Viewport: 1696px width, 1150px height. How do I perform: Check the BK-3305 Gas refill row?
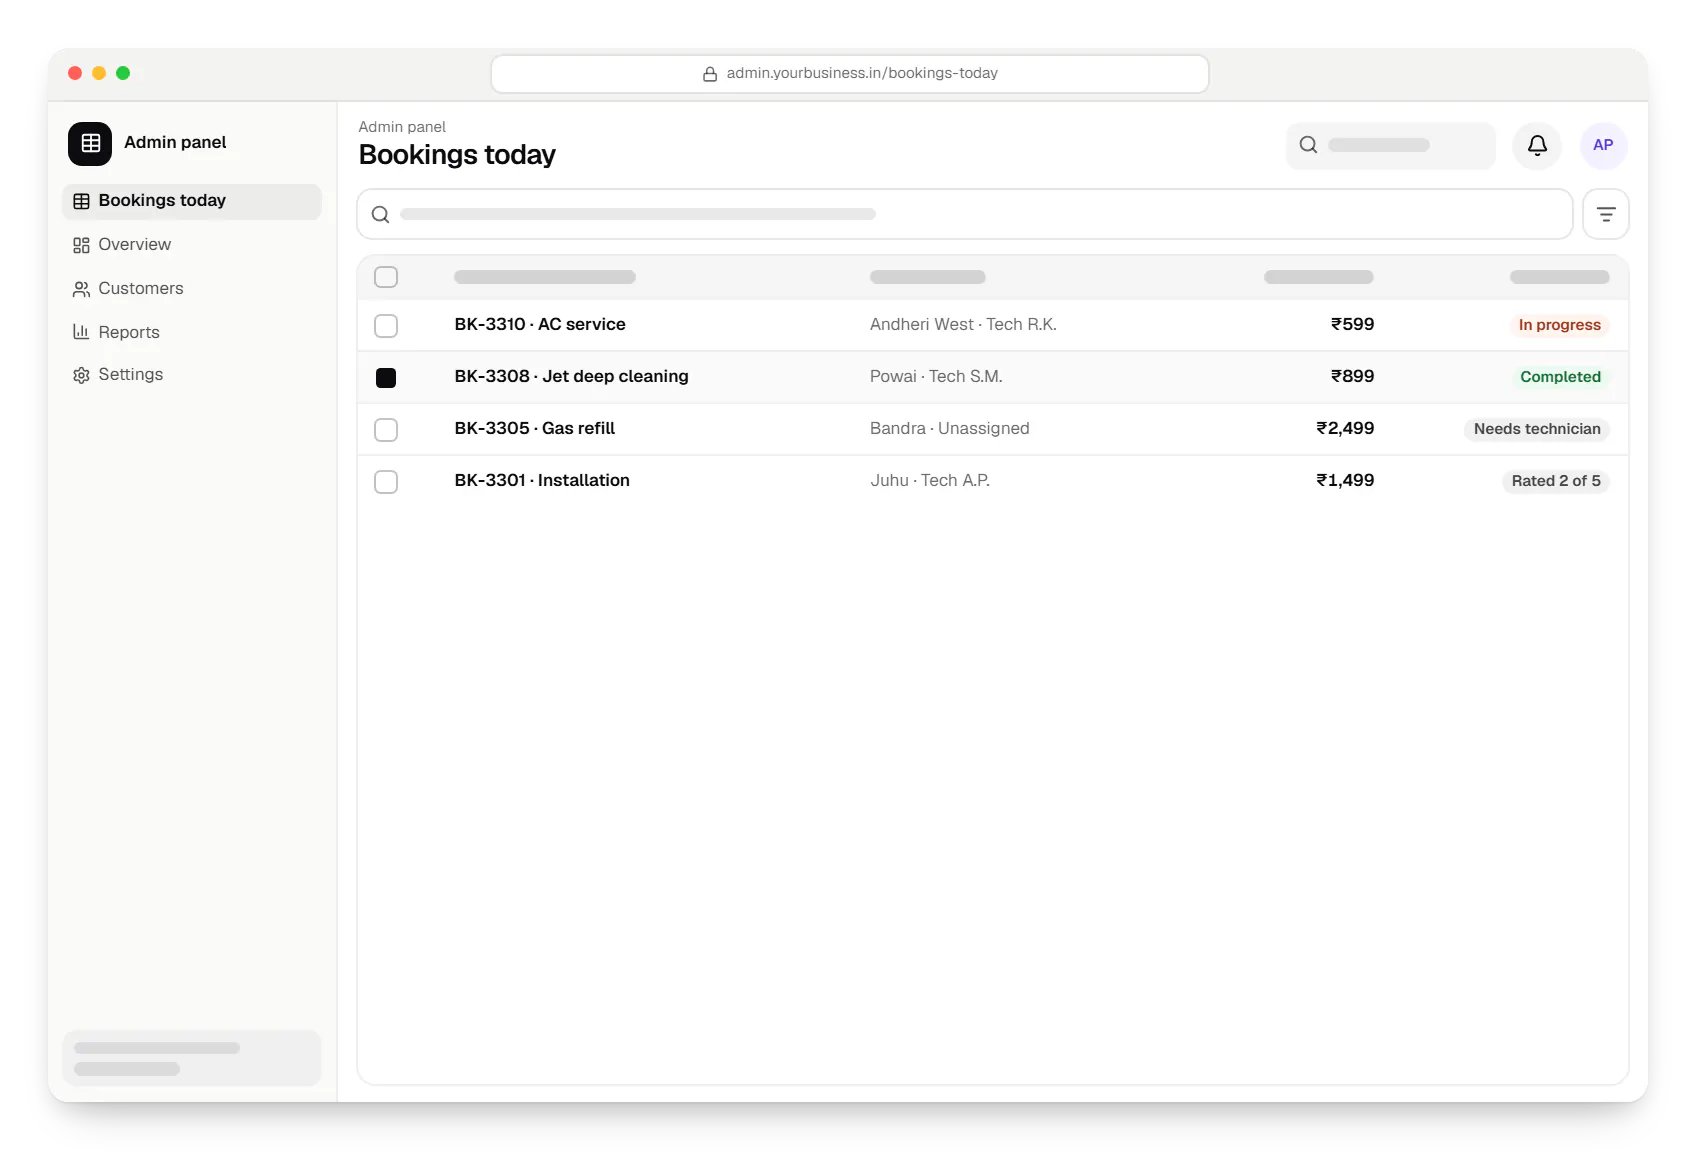pos(386,429)
